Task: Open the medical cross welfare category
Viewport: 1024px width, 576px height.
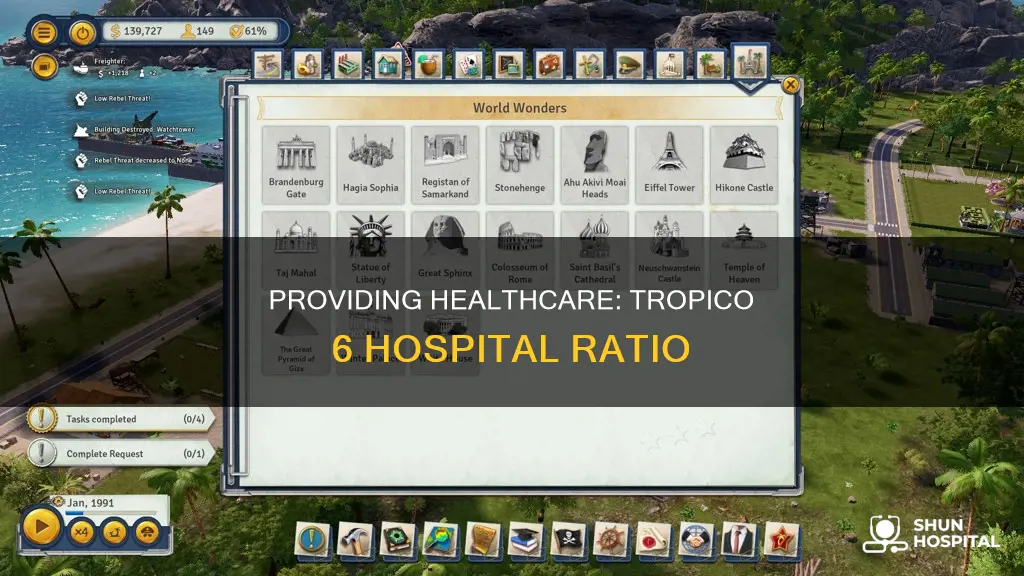Action: click(589, 65)
